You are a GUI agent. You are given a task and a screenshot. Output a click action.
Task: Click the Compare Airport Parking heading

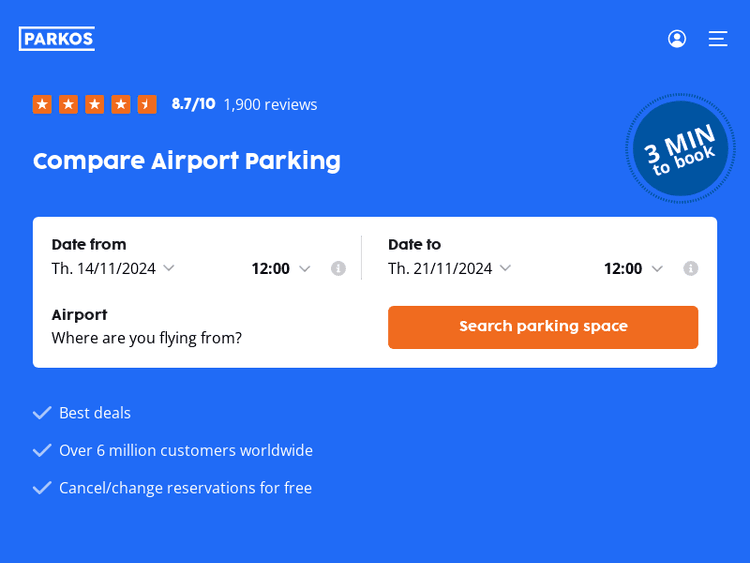coord(187,161)
